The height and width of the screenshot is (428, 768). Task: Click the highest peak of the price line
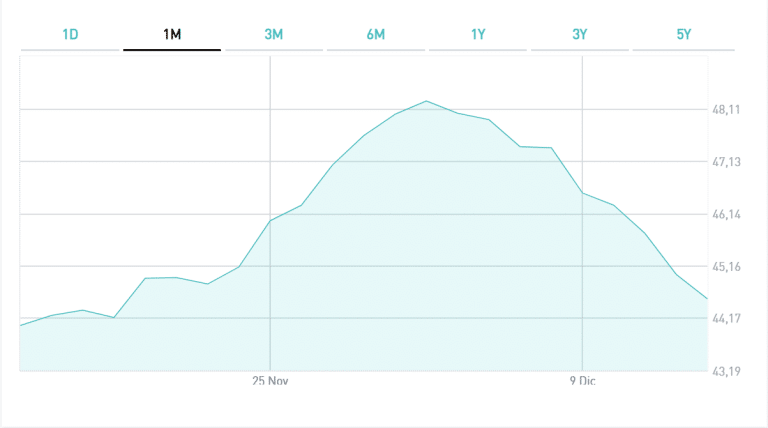coord(427,101)
